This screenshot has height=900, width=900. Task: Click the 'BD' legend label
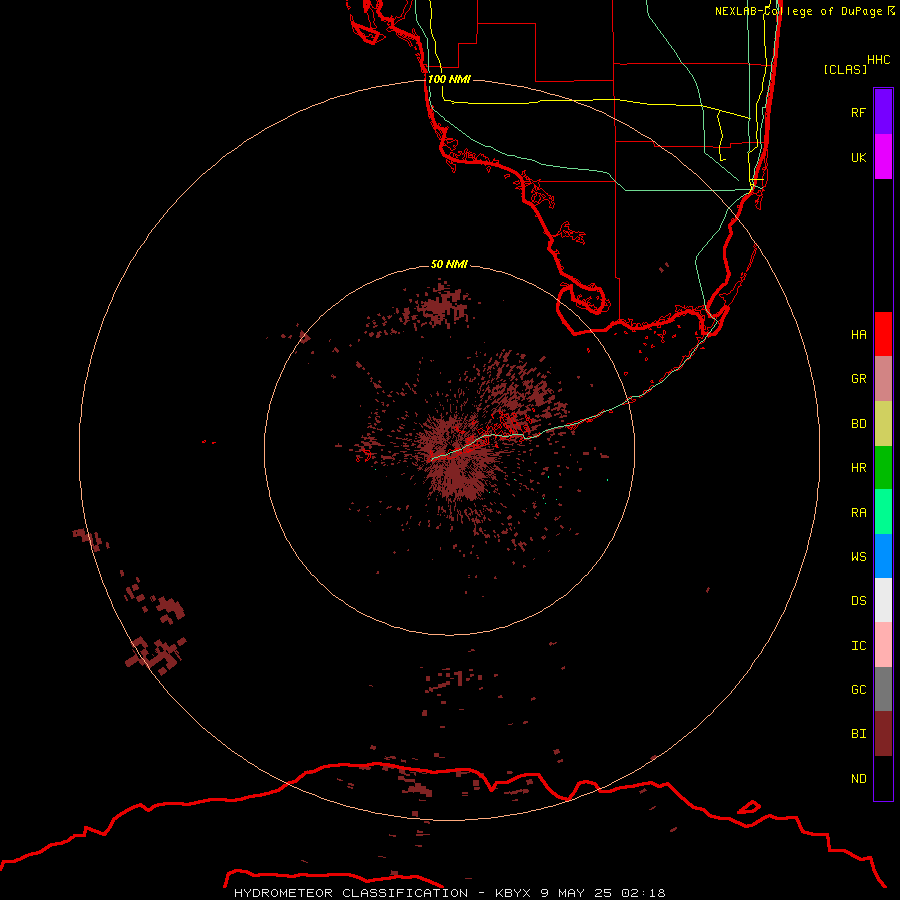[x=858, y=423]
